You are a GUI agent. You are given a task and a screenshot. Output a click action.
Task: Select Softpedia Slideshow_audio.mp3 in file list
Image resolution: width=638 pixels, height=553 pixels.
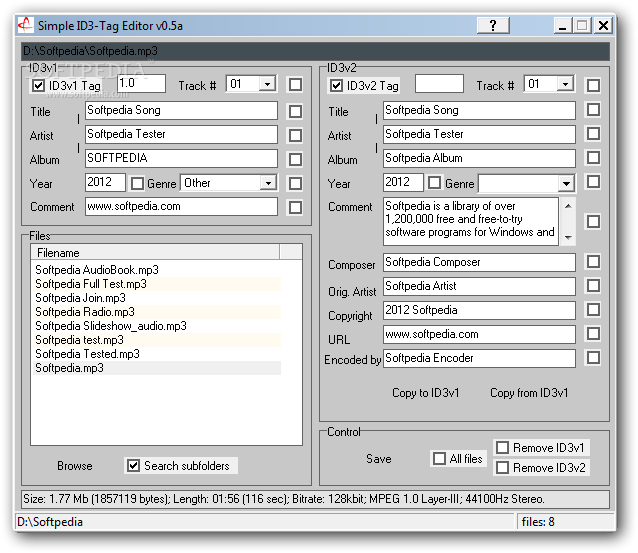tap(157, 326)
